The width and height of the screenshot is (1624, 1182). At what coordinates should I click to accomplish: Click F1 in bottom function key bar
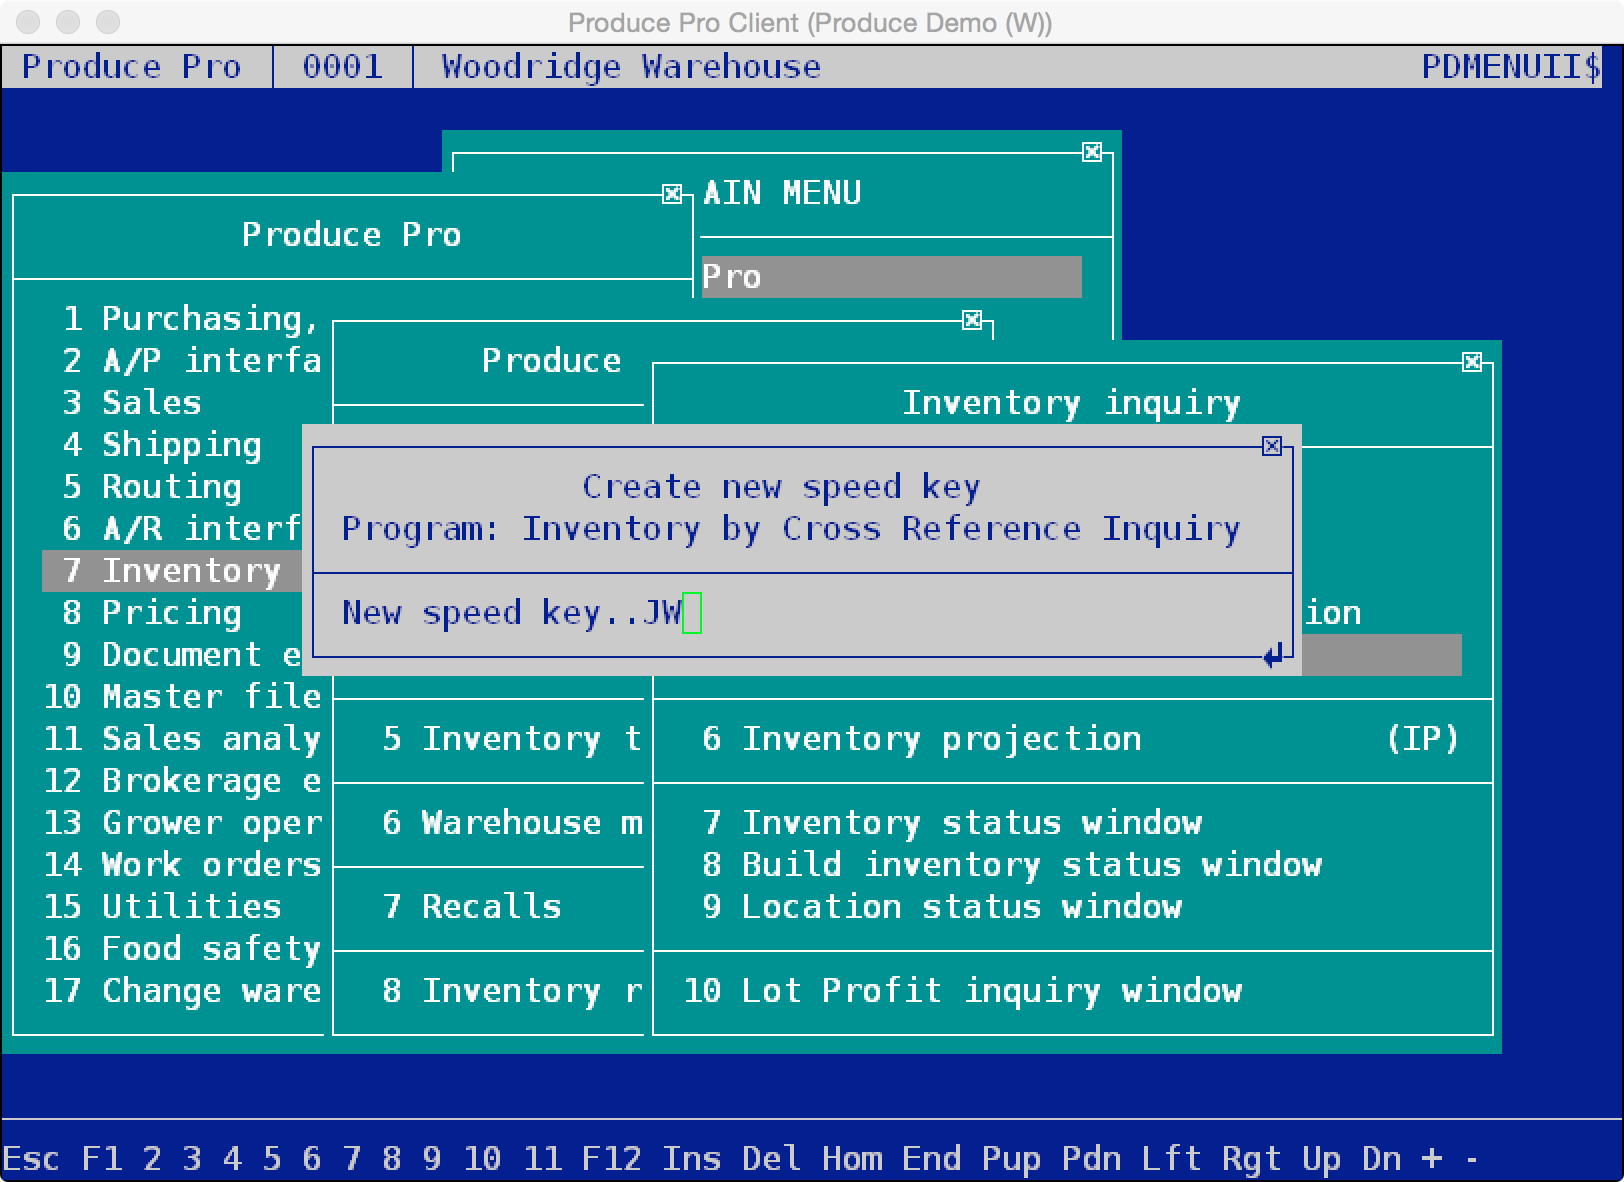pyautogui.click(x=102, y=1159)
